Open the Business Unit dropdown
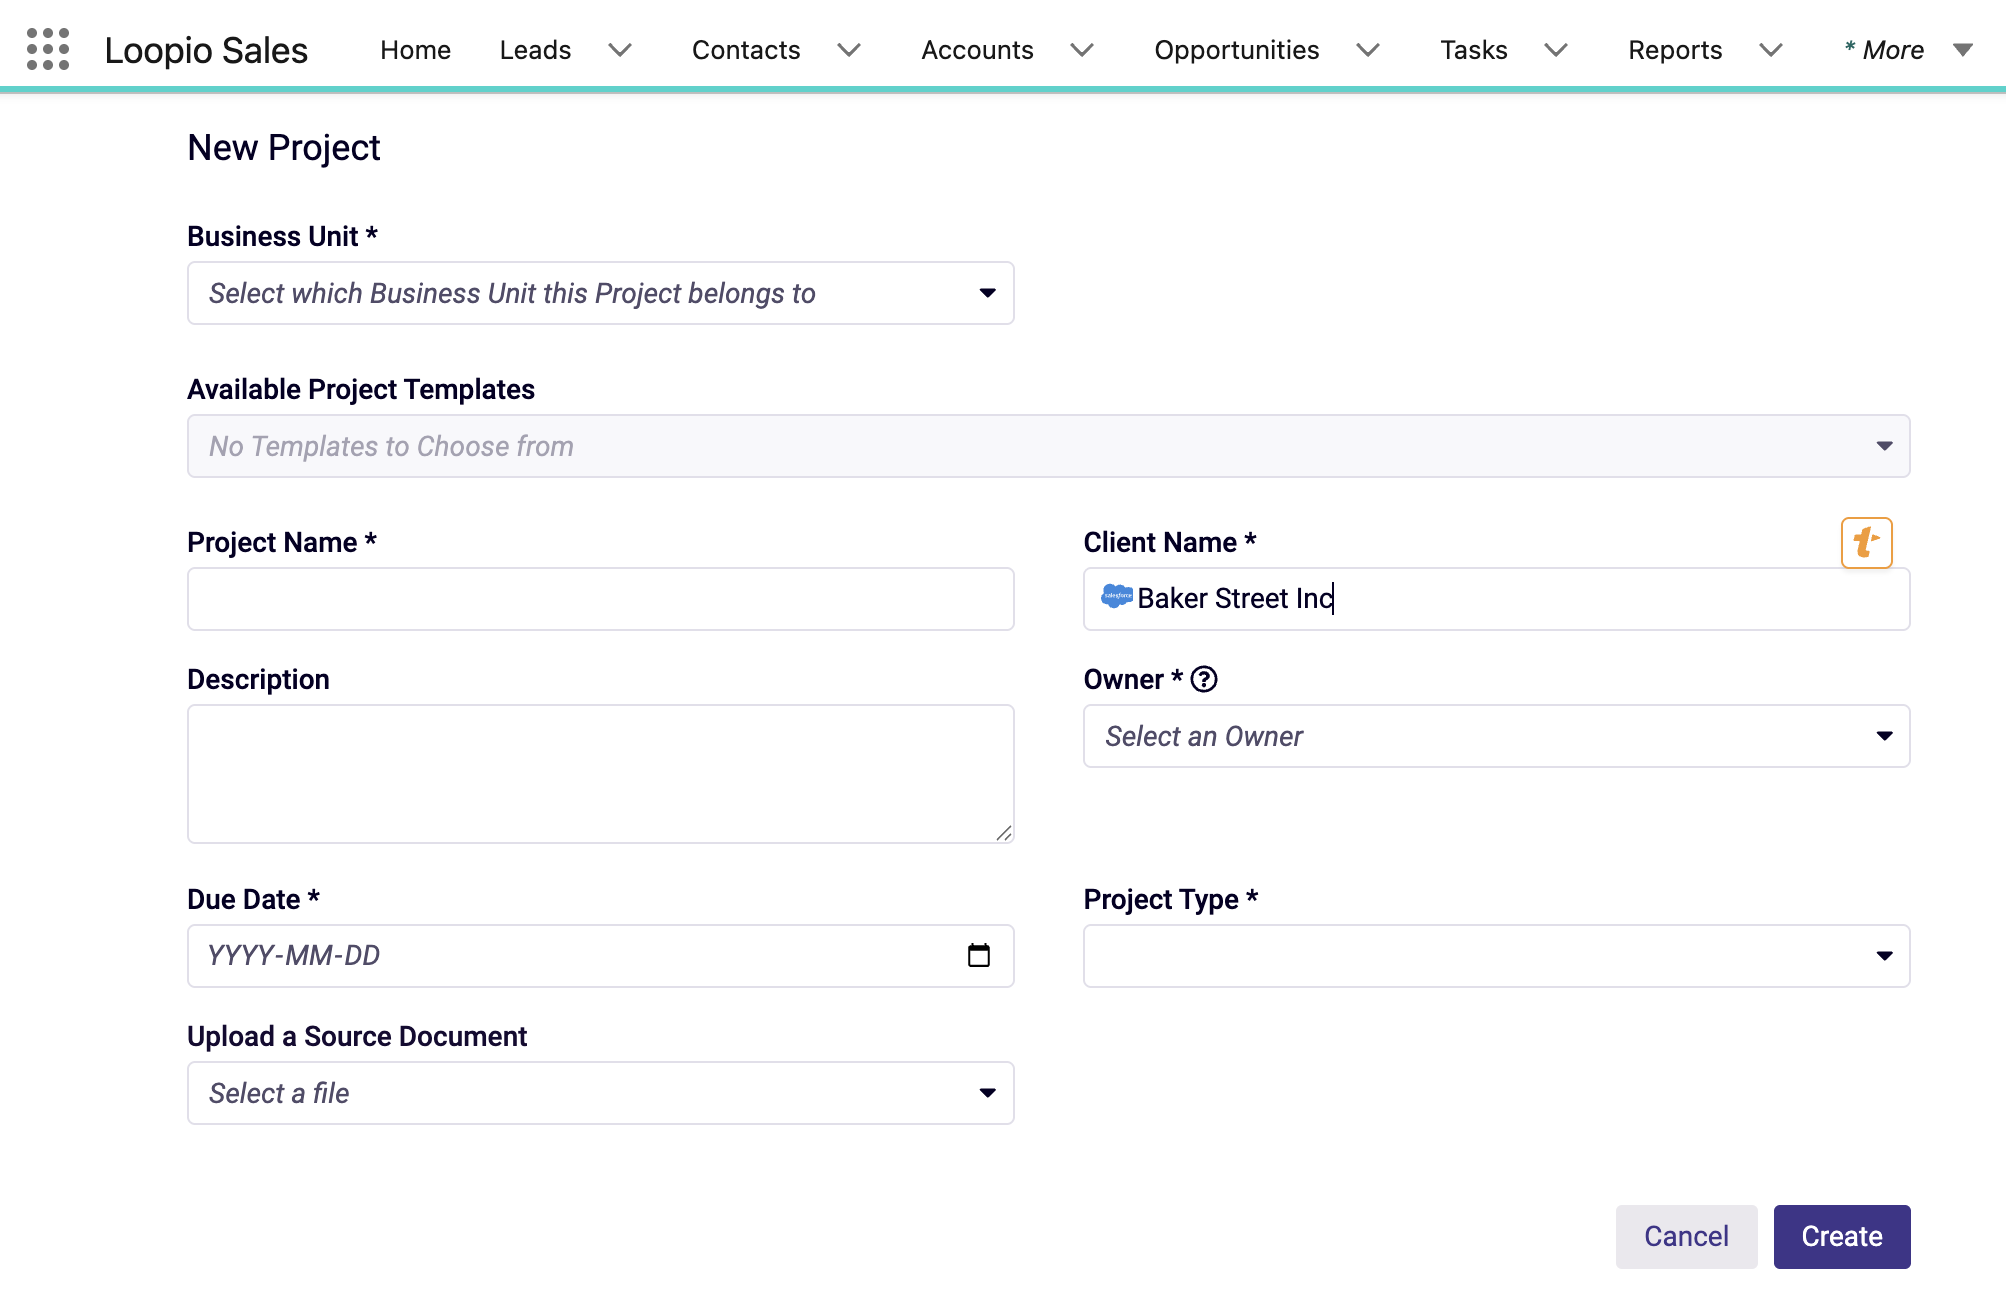Viewport: 2006px width, 1296px height. [601, 293]
